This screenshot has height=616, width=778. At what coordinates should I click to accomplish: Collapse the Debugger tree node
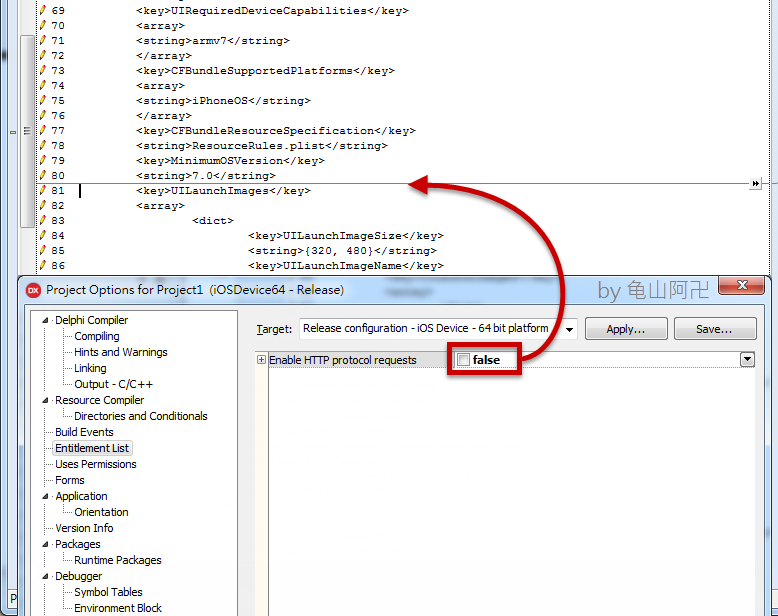coord(45,576)
